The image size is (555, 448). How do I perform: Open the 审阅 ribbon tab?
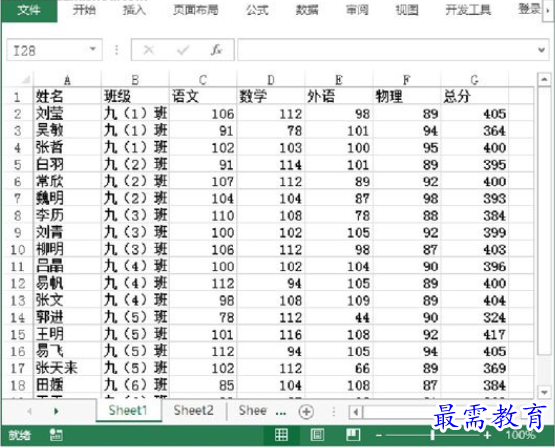[x=357, y=10]
